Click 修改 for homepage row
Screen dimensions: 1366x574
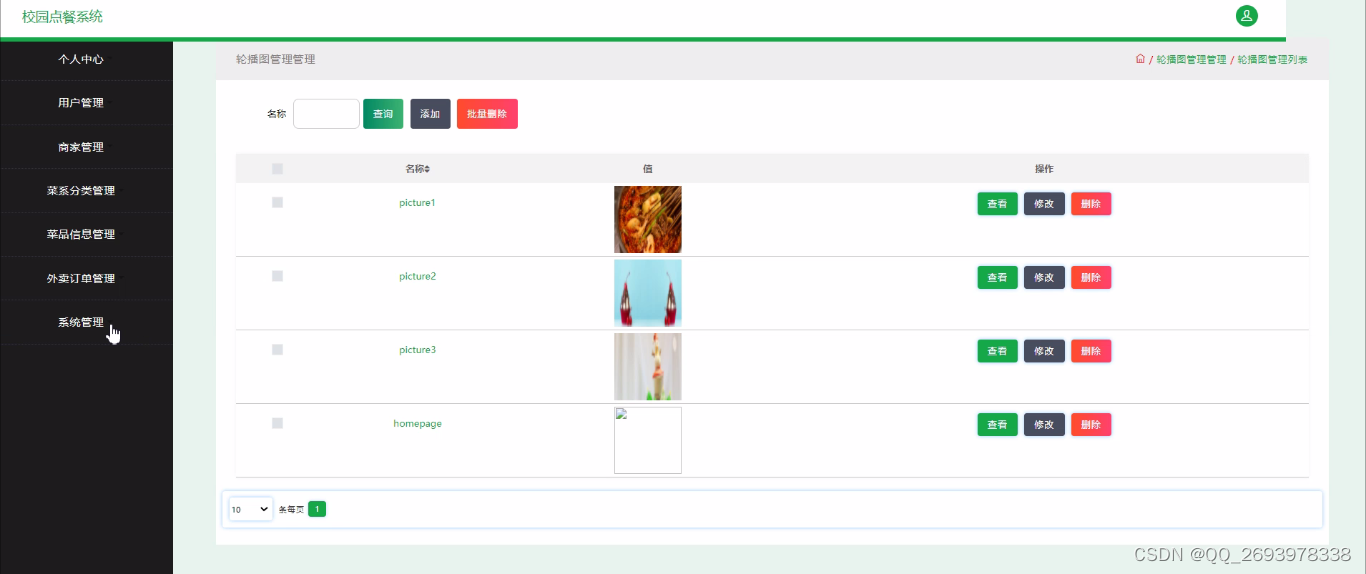[1044, 424]
